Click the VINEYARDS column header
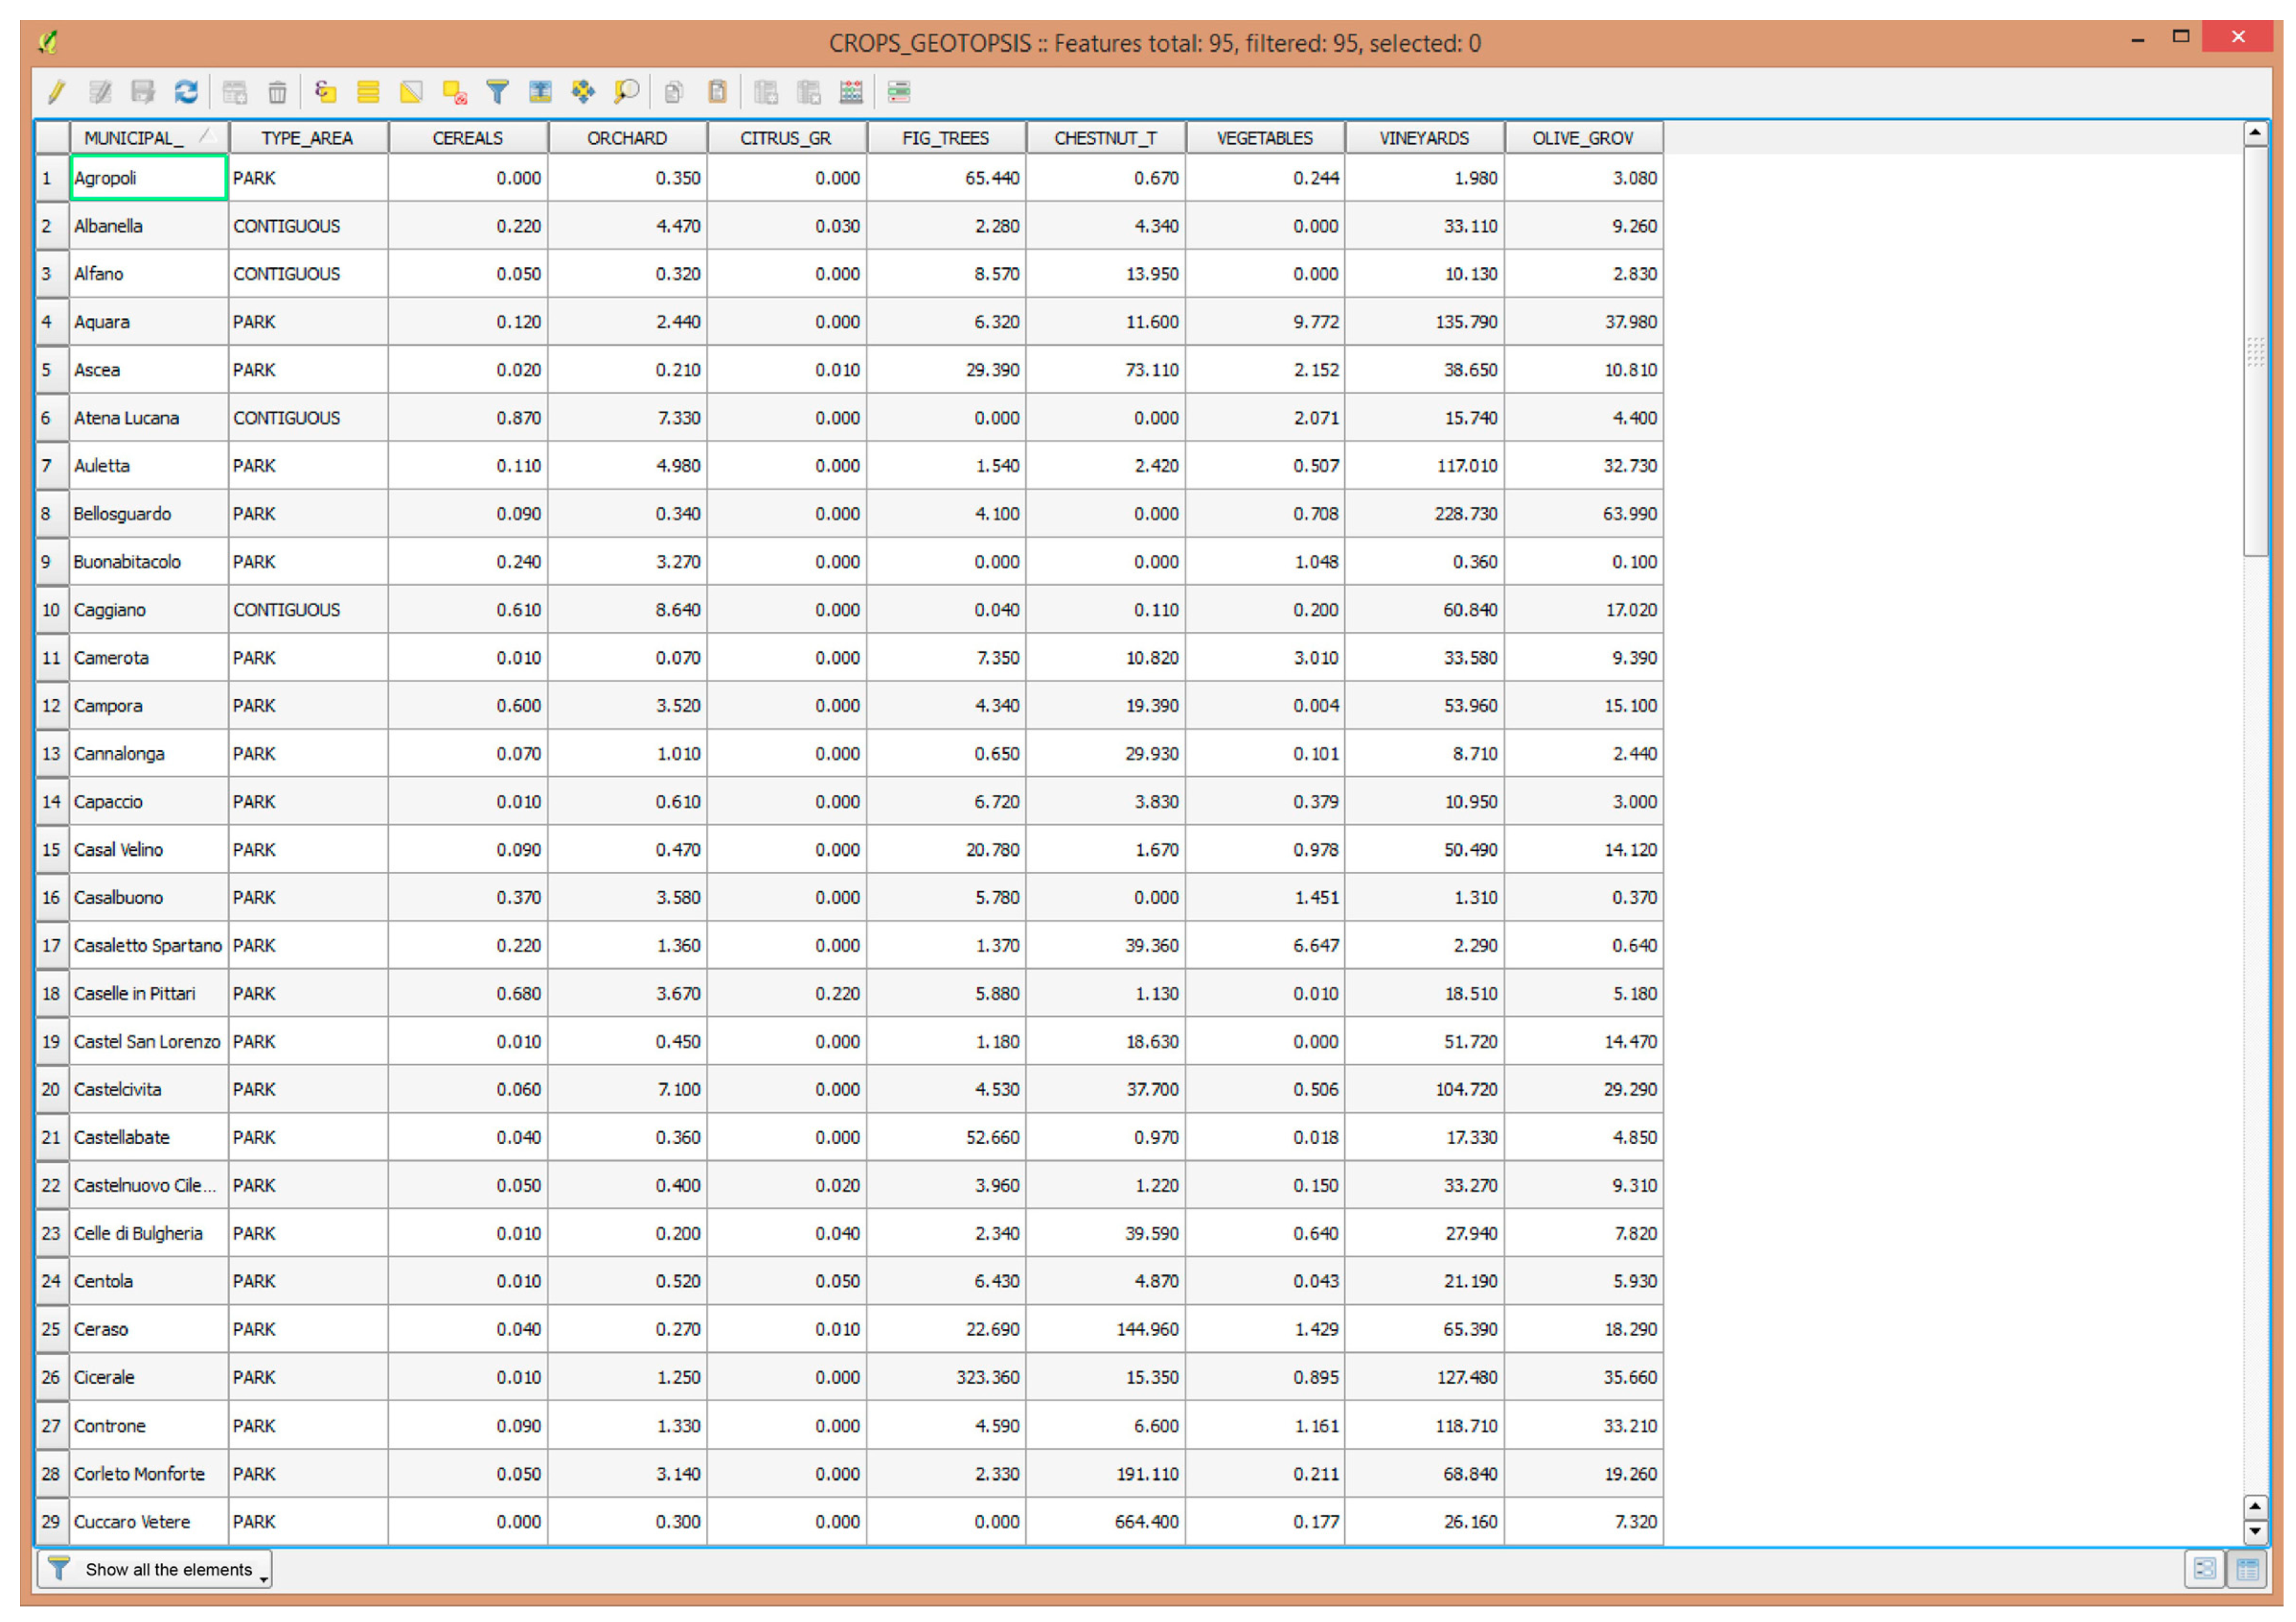 (x=1424, y=138)
